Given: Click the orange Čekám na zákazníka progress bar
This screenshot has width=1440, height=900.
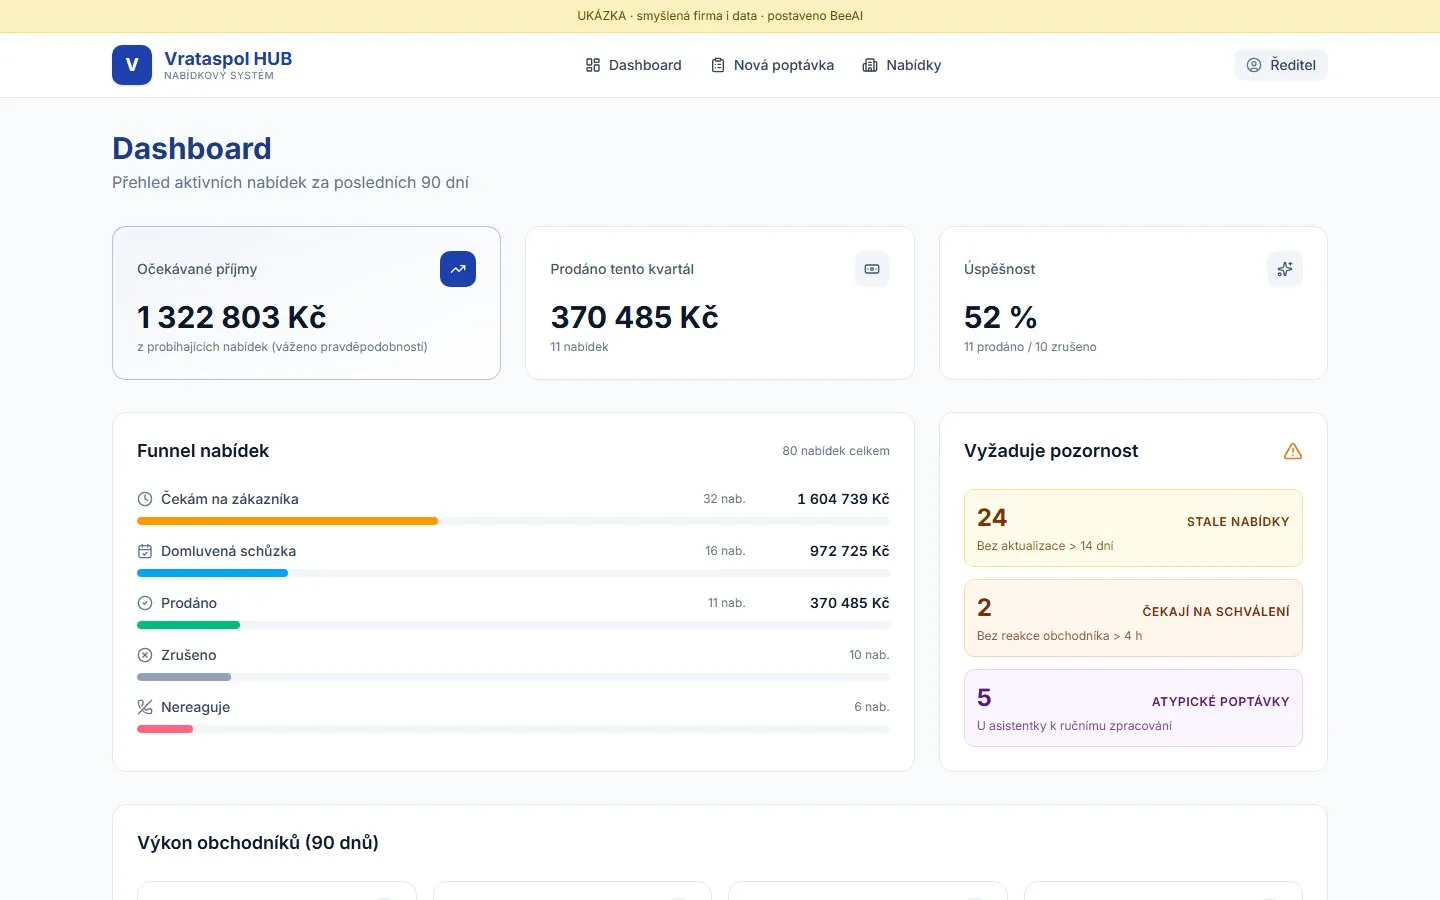Looking at the screenshot, I should 287,521.
